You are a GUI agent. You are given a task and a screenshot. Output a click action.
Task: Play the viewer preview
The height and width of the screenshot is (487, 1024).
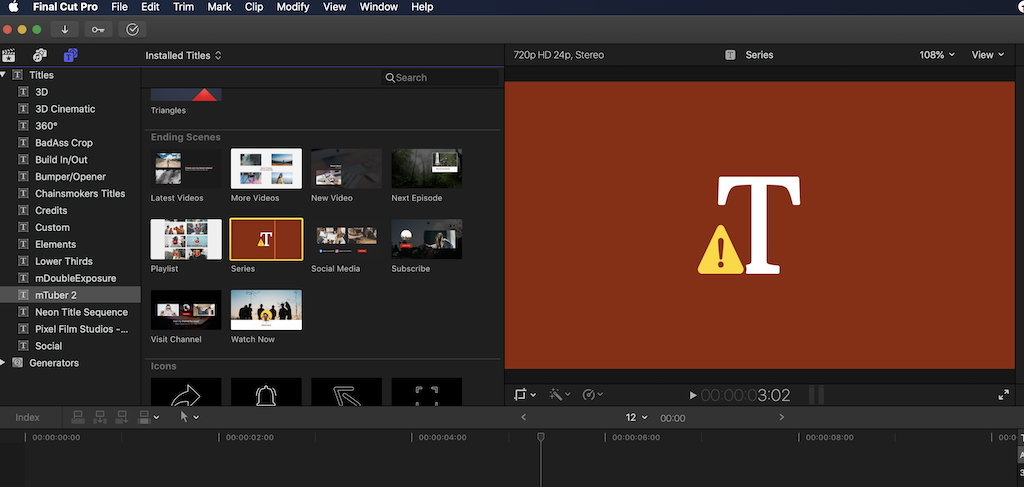tap(693, 395)
